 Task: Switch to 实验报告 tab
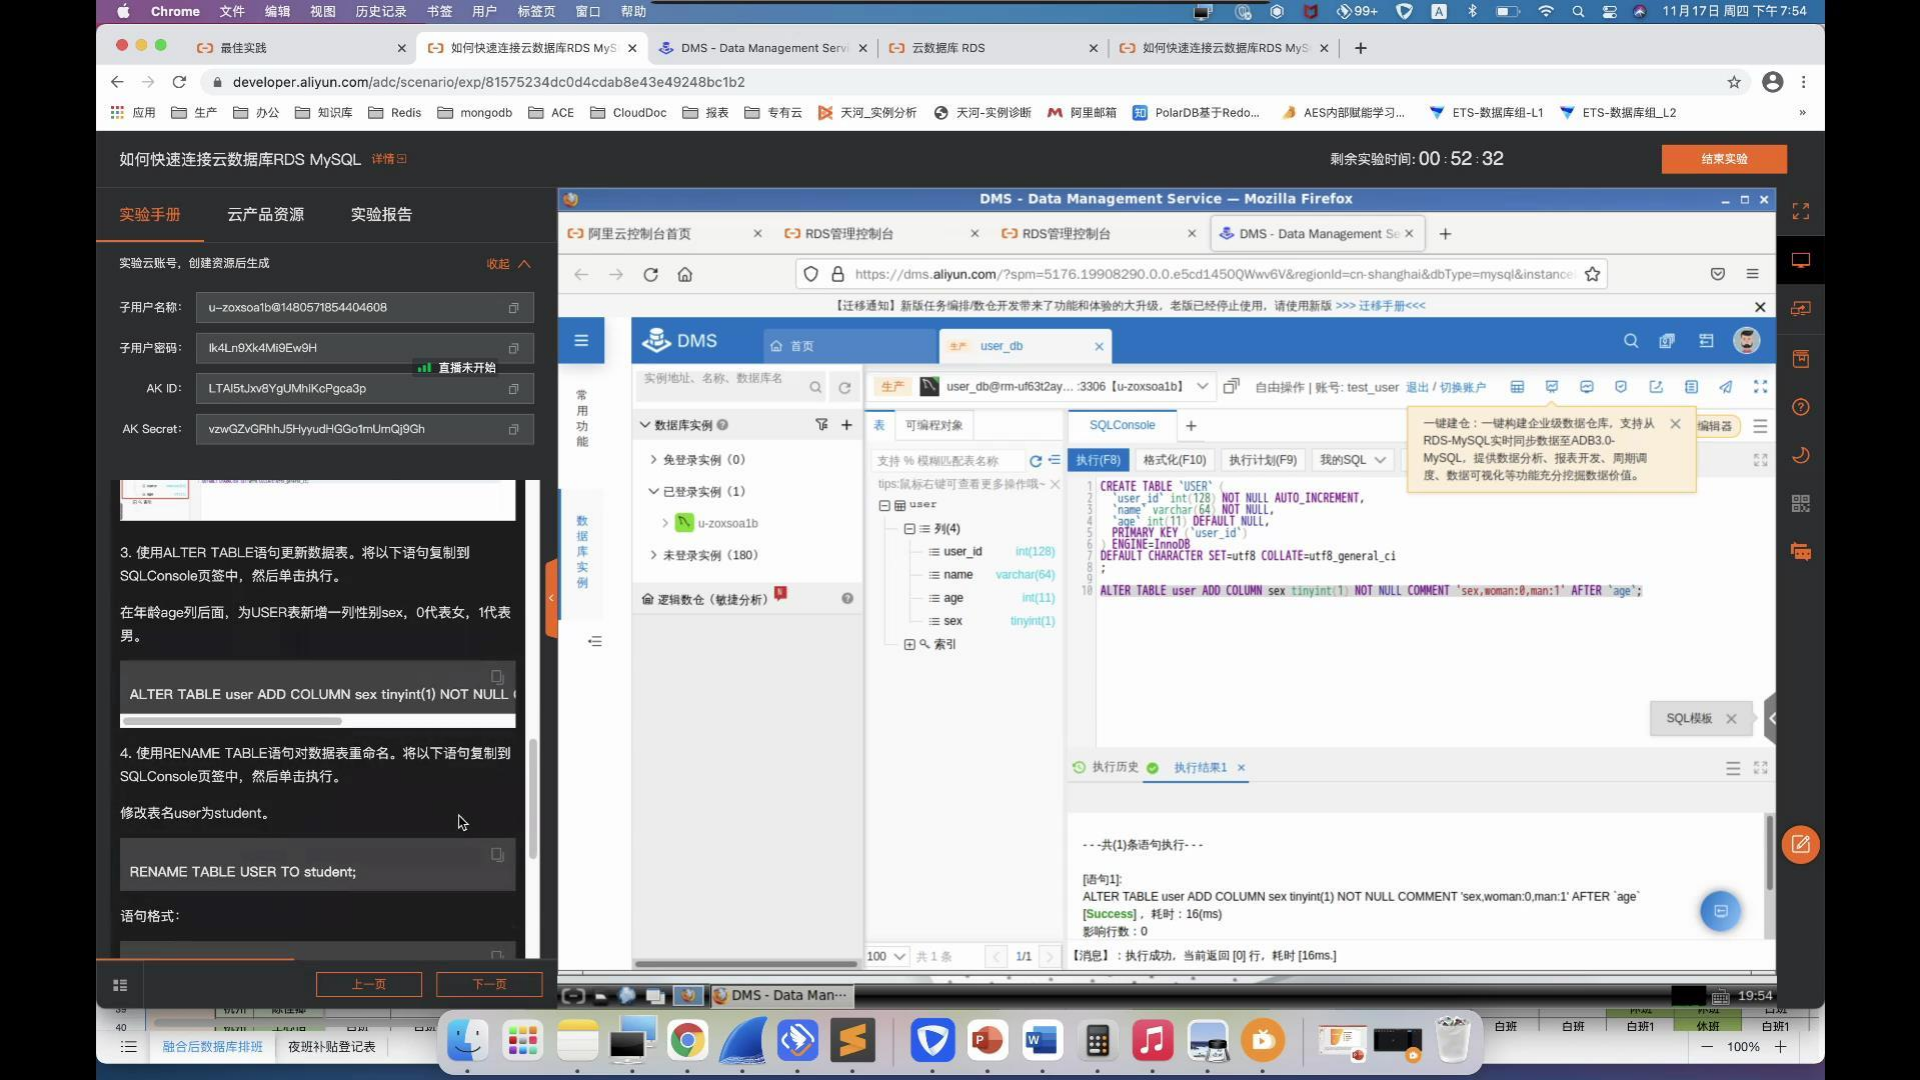pyautogui.click(x=381, y=215)
